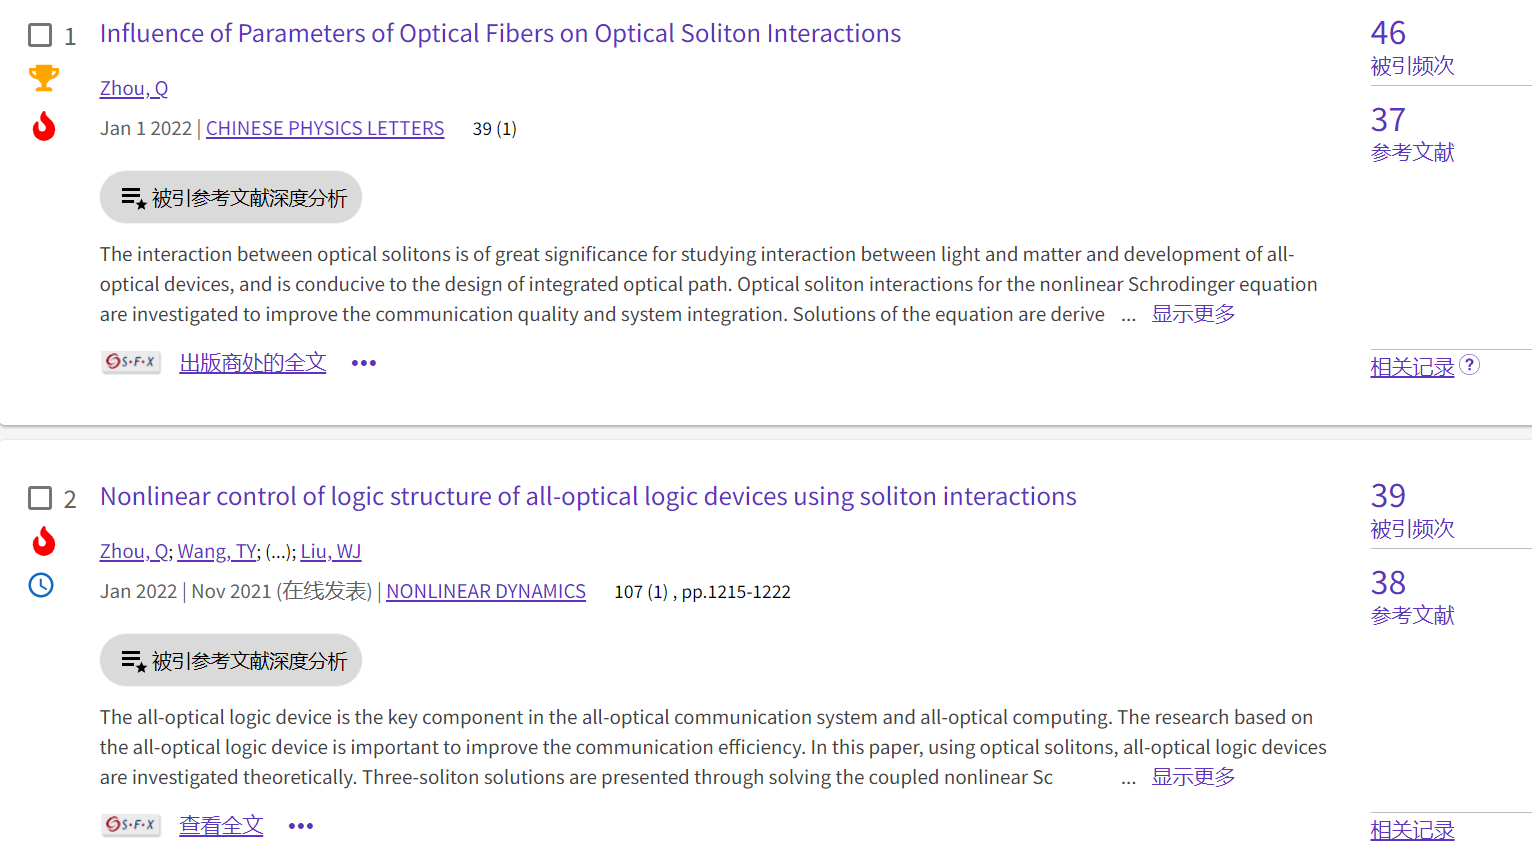Viewport: 1532px width, 862px height.
Task: Expand abstract with 显示更多 in result 2
Action: point(1193,777)
